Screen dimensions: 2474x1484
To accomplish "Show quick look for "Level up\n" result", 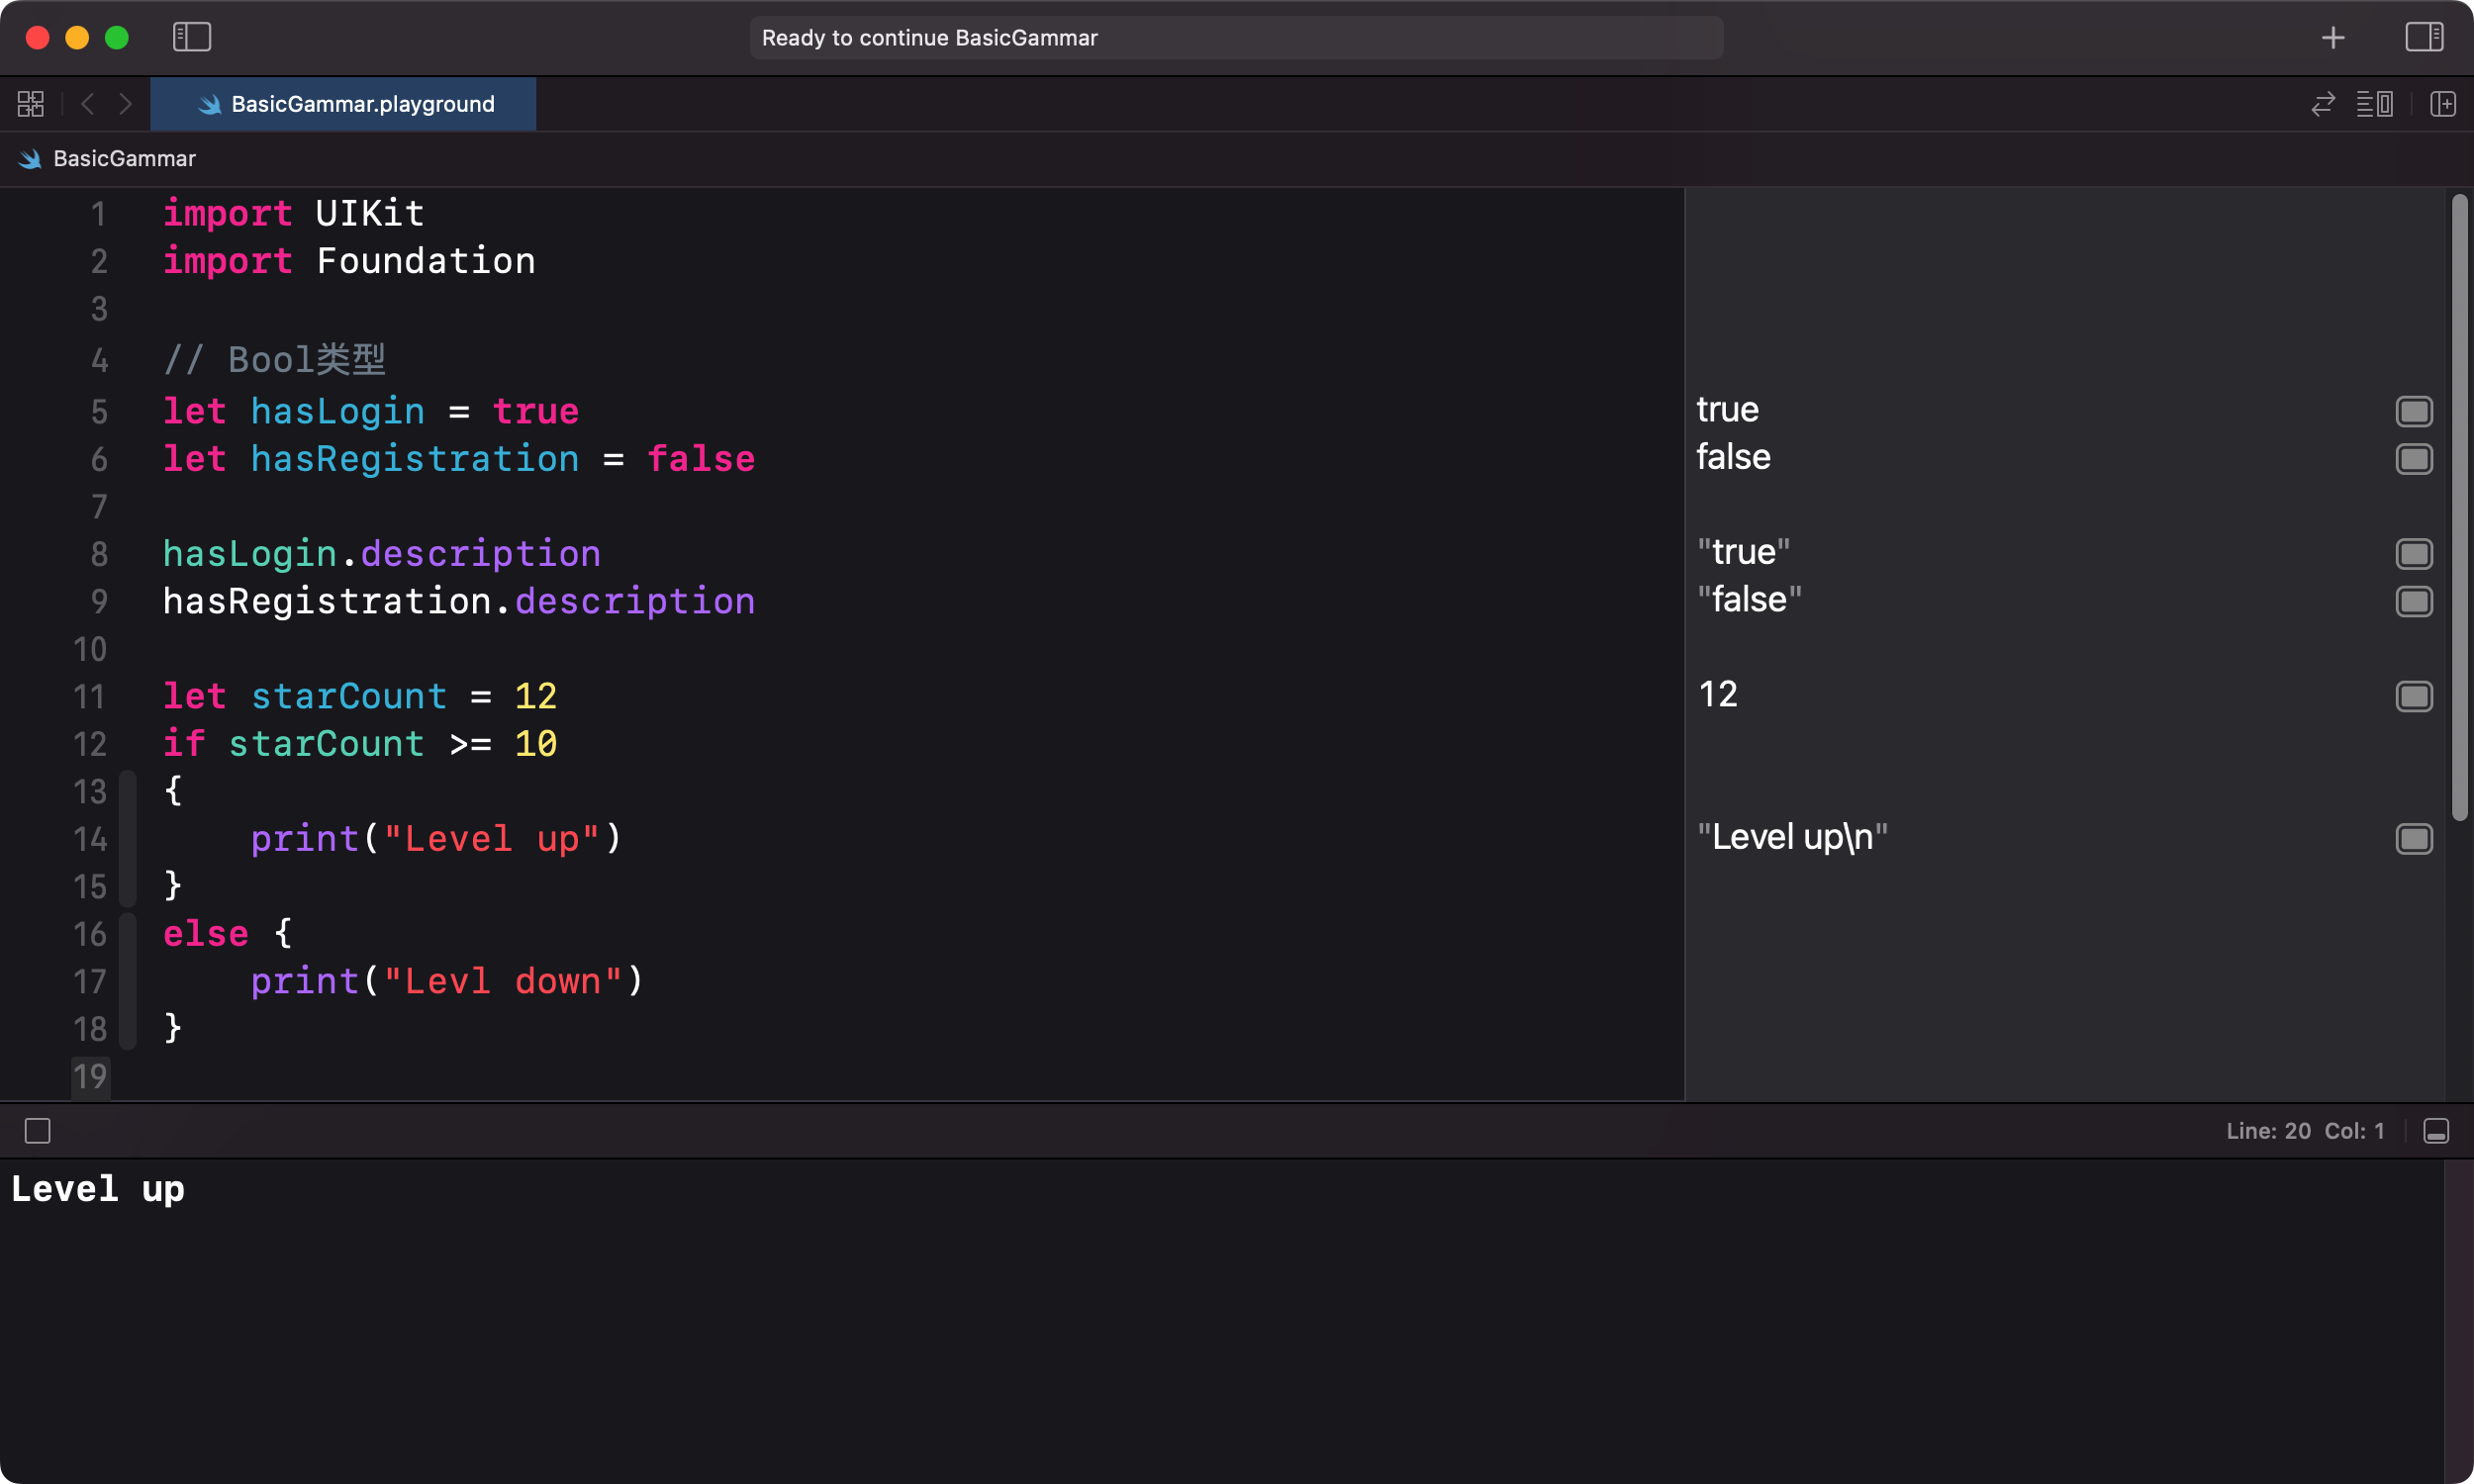I will [2414, 839].
